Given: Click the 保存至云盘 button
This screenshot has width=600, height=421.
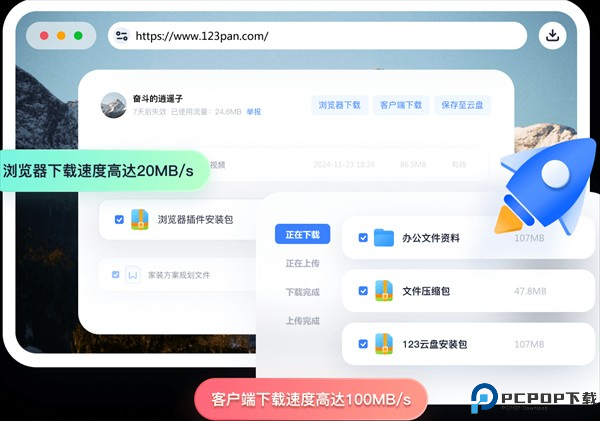Looking at the screenshot, I should (x=461, y=105).
